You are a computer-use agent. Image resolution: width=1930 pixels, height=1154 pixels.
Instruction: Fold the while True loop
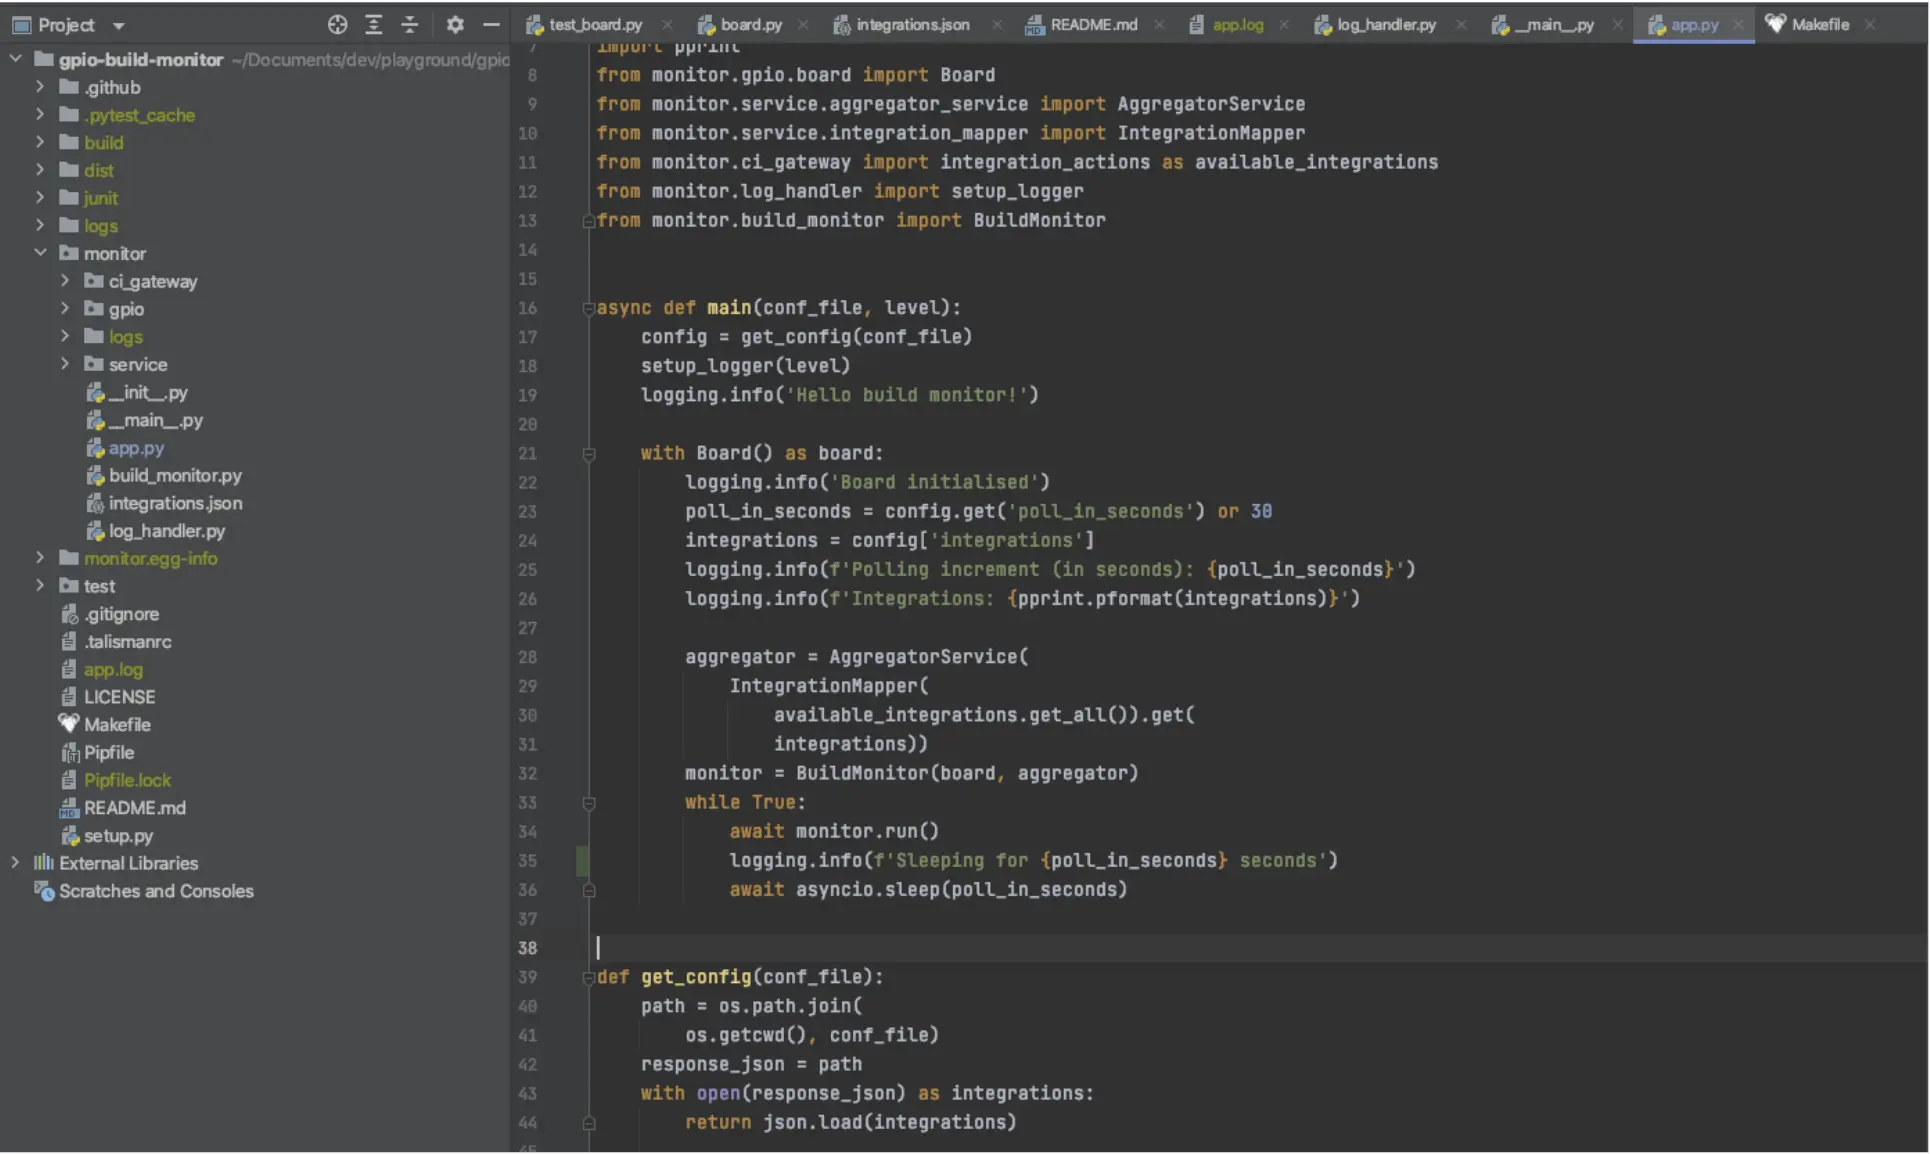(589, 803)
